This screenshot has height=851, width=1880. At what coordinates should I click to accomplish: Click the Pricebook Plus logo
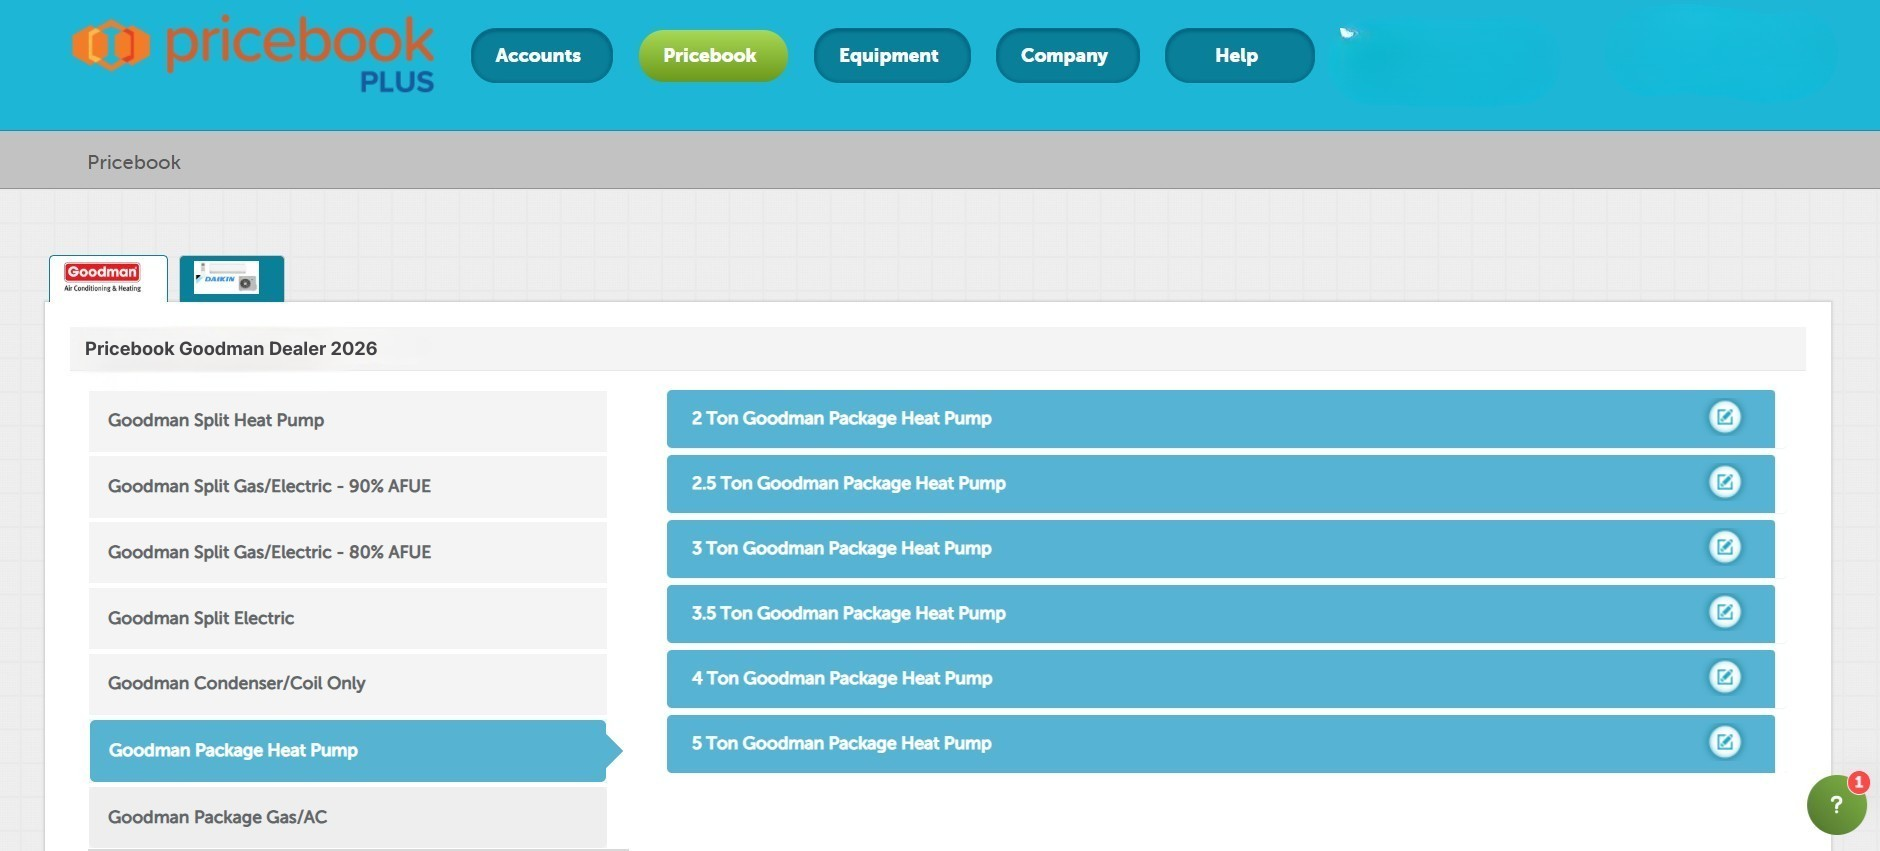click(x=253, y=55)
